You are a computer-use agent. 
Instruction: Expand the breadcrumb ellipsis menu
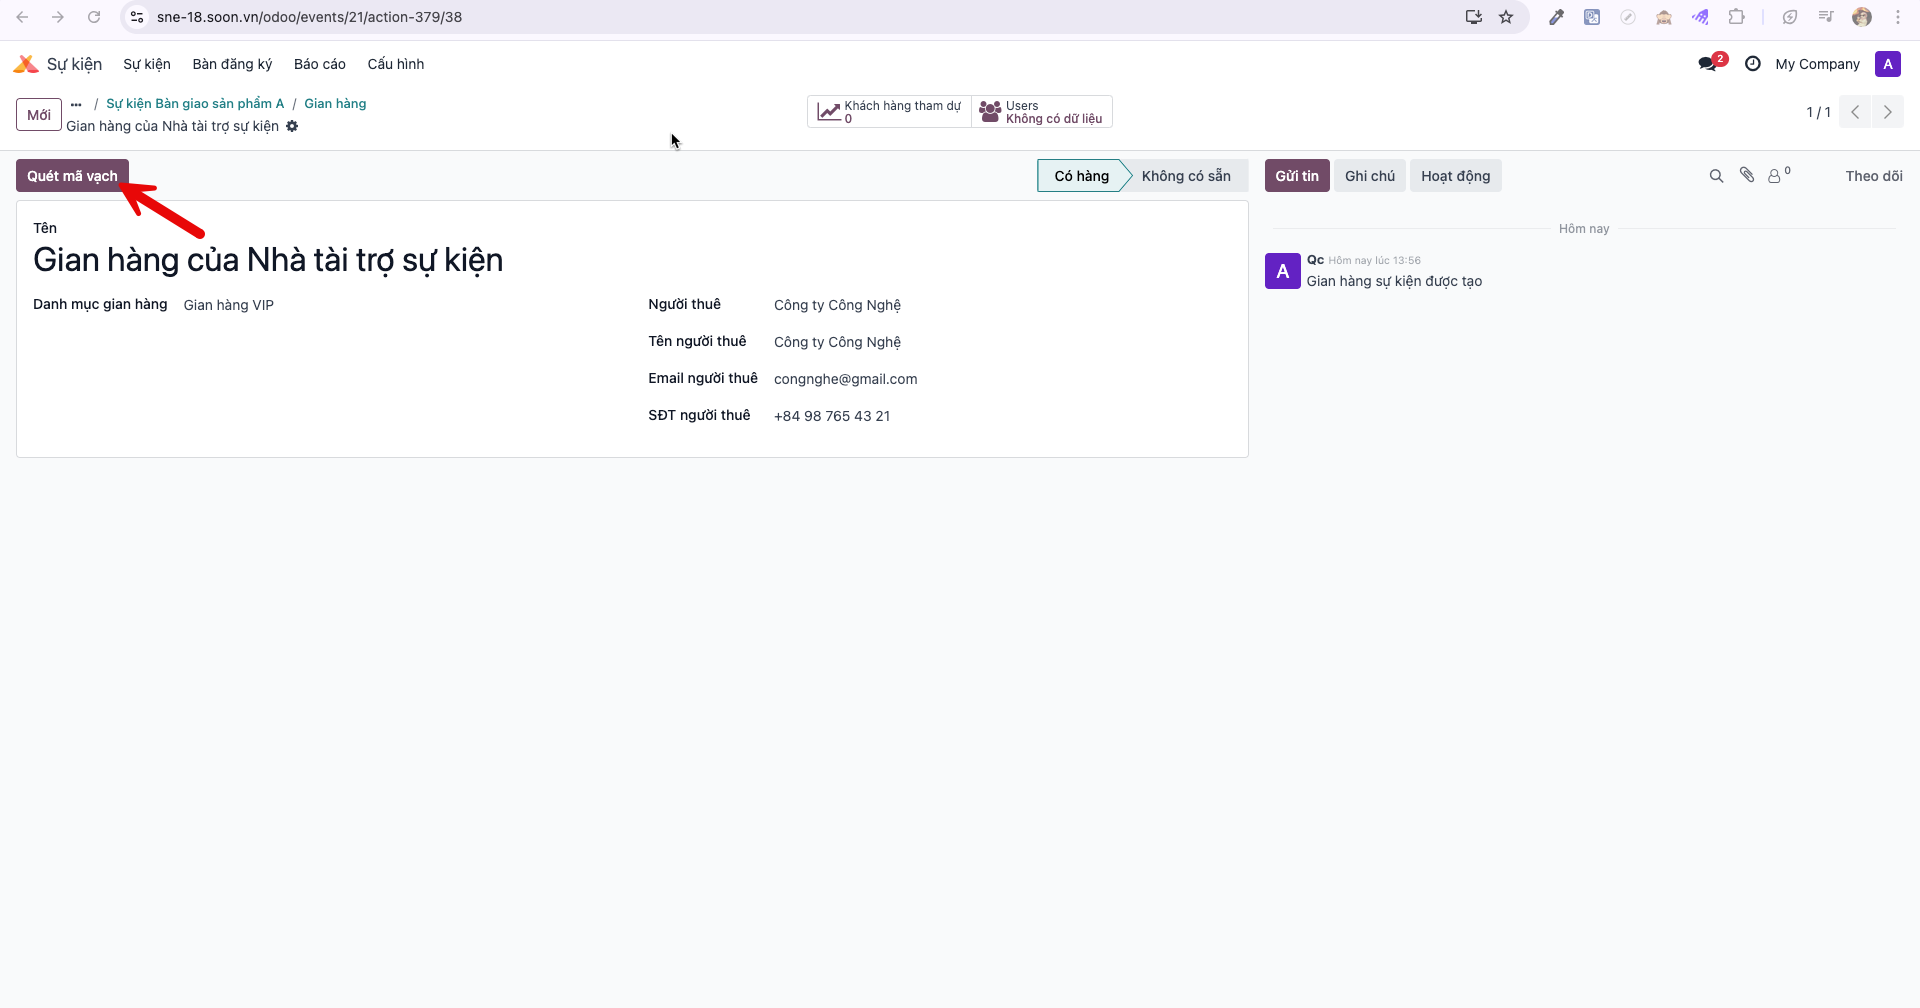pyautogui.click(x=76, y=104)
